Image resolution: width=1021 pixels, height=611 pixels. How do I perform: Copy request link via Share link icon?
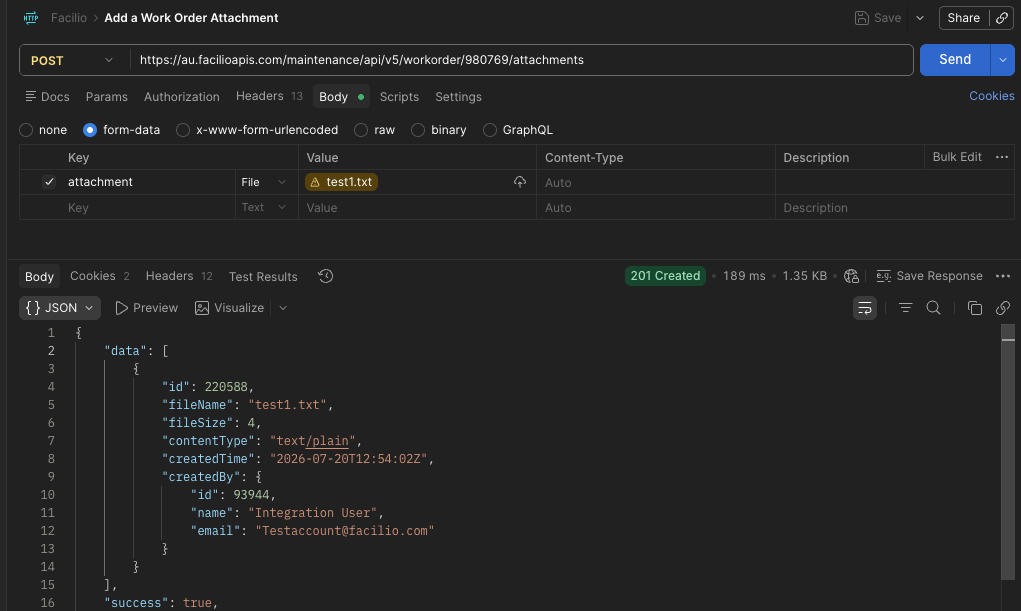[1002, 18]
